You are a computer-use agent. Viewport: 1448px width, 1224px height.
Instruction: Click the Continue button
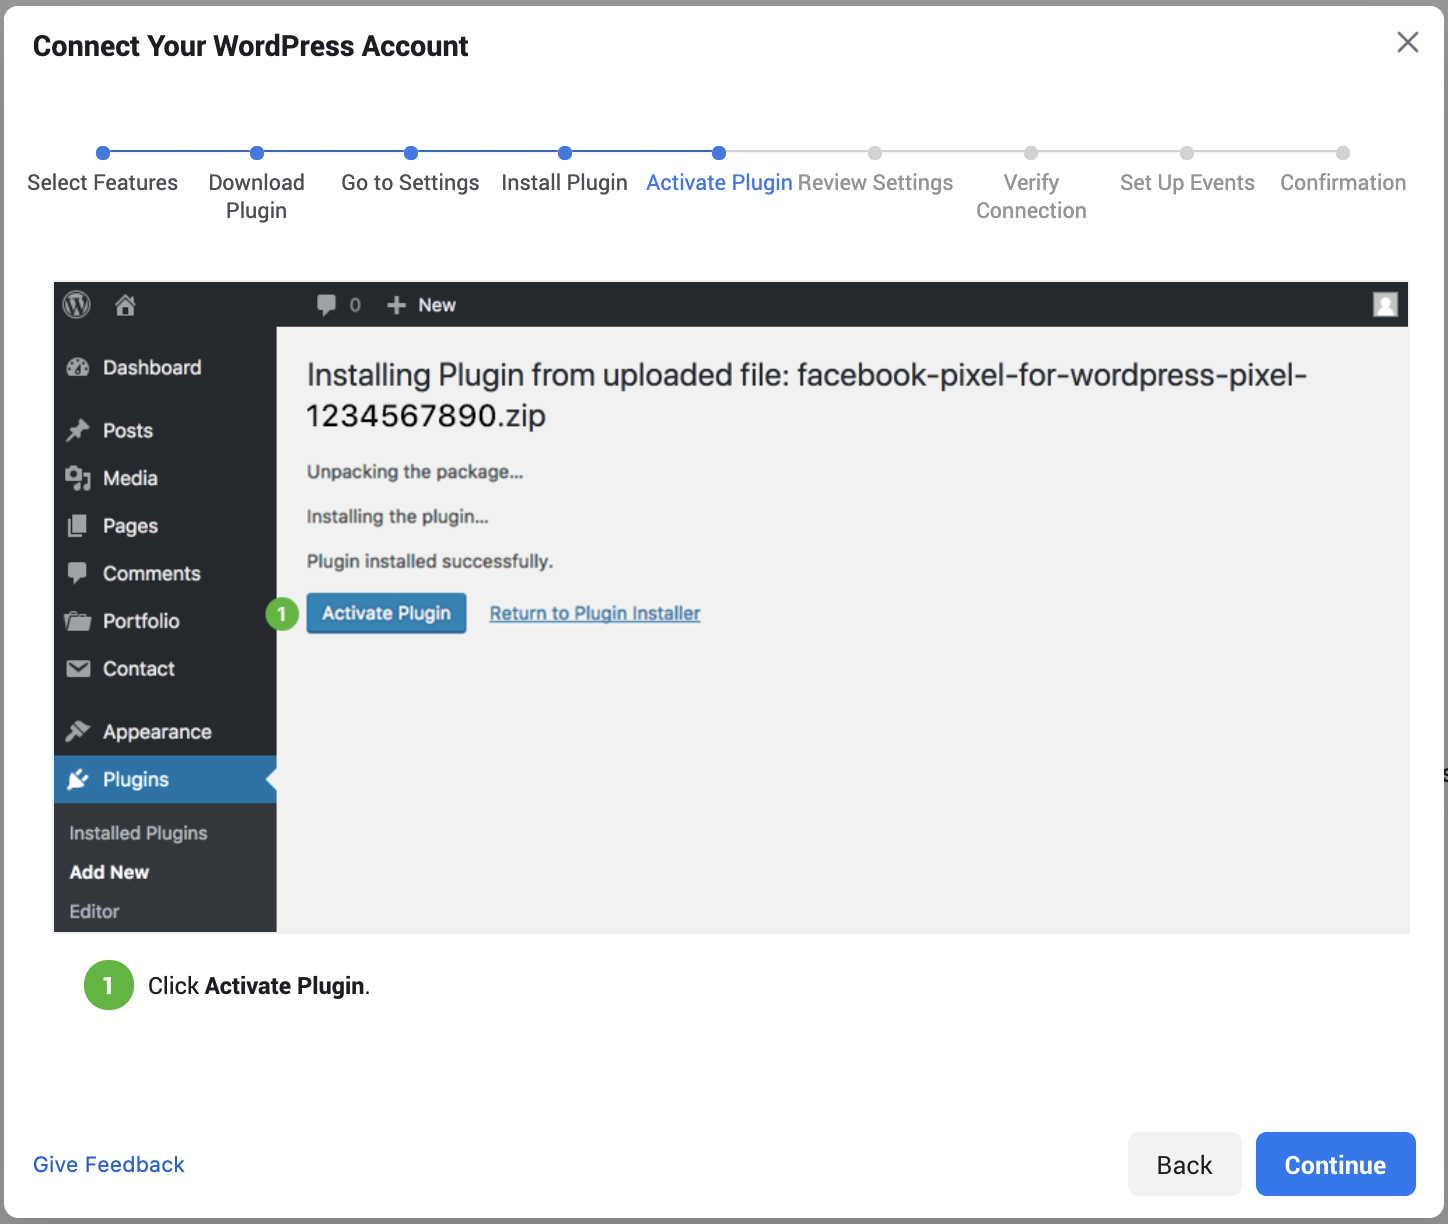(x=1335, y=1164)
